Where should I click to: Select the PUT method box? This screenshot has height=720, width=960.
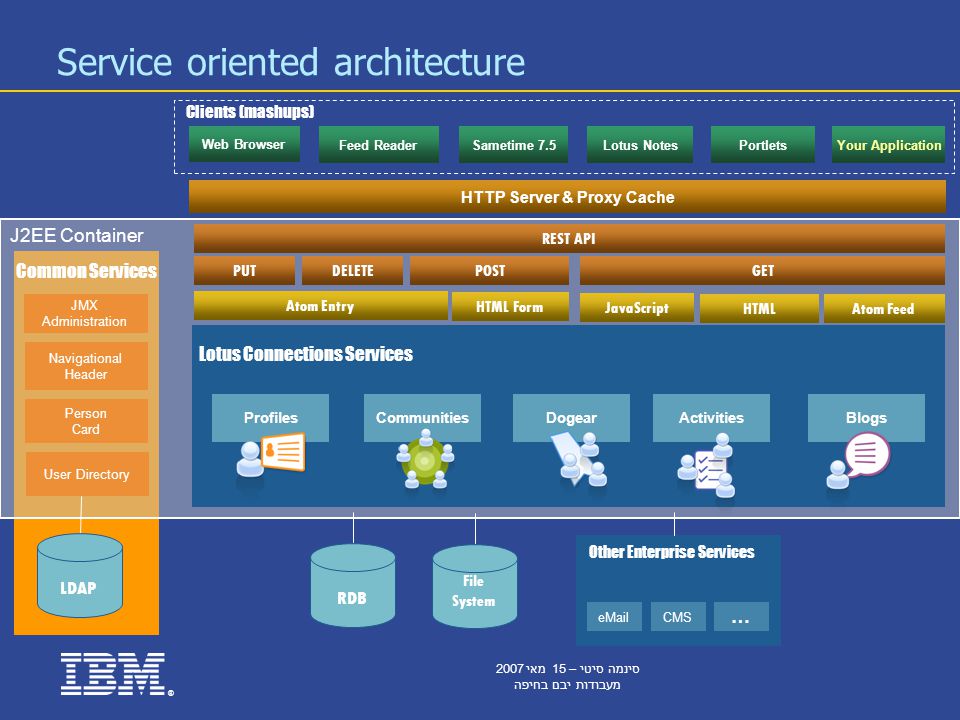pyautogui.click(x=244, y=271)
